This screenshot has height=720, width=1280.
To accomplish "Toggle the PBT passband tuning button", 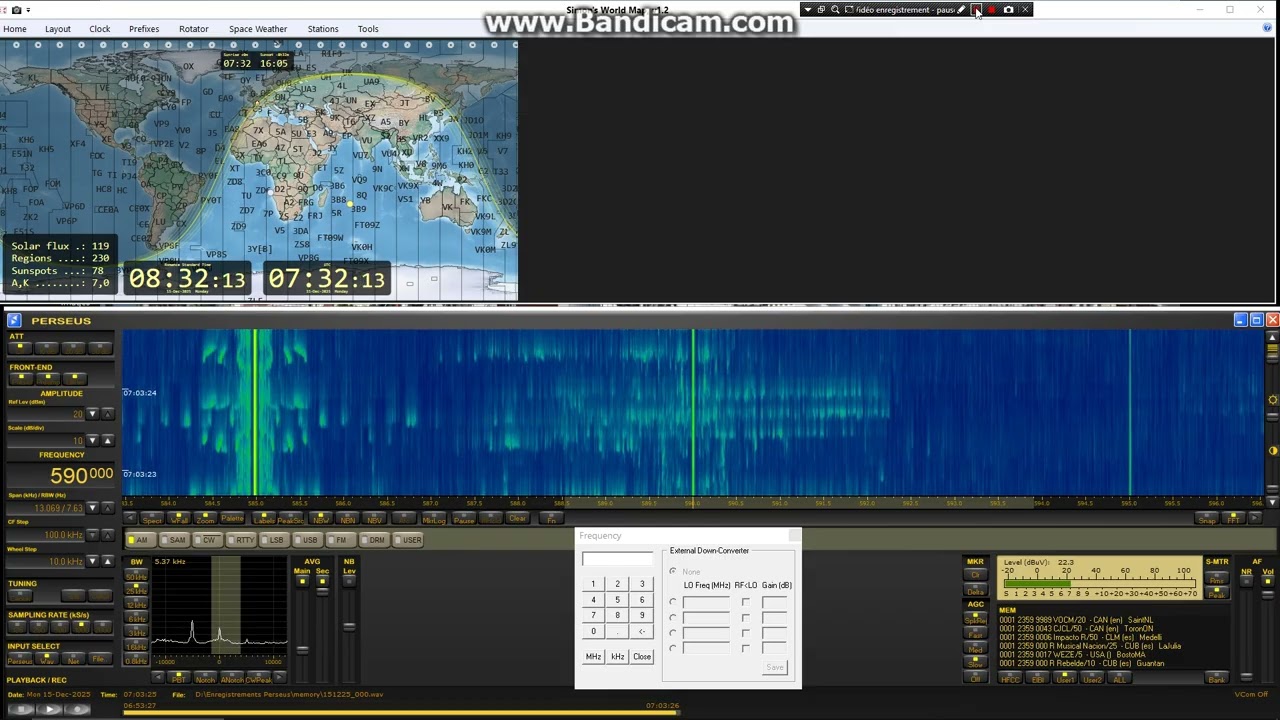I will click(x=178, y=678).
